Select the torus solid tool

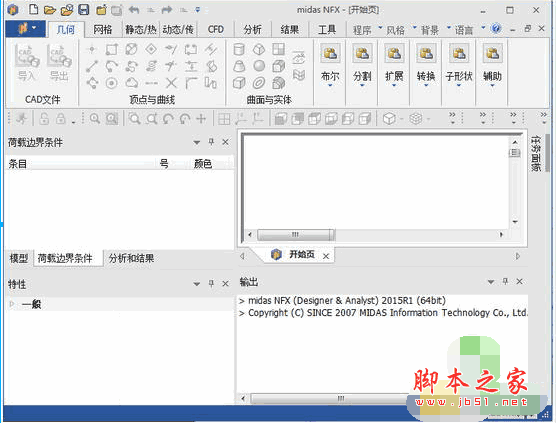pyautogui.click(x=259, y=83)
